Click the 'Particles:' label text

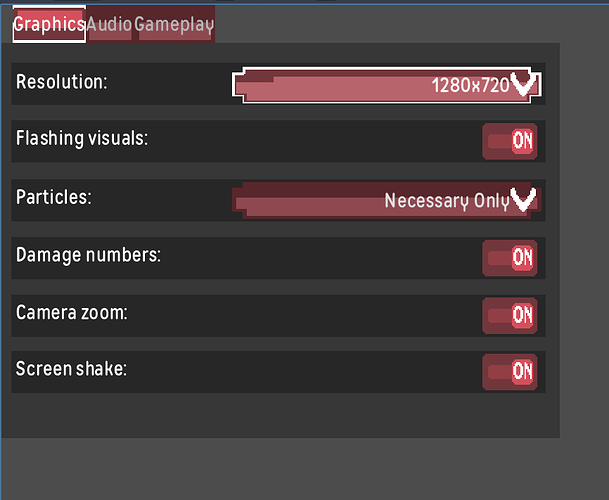[54, 197]
